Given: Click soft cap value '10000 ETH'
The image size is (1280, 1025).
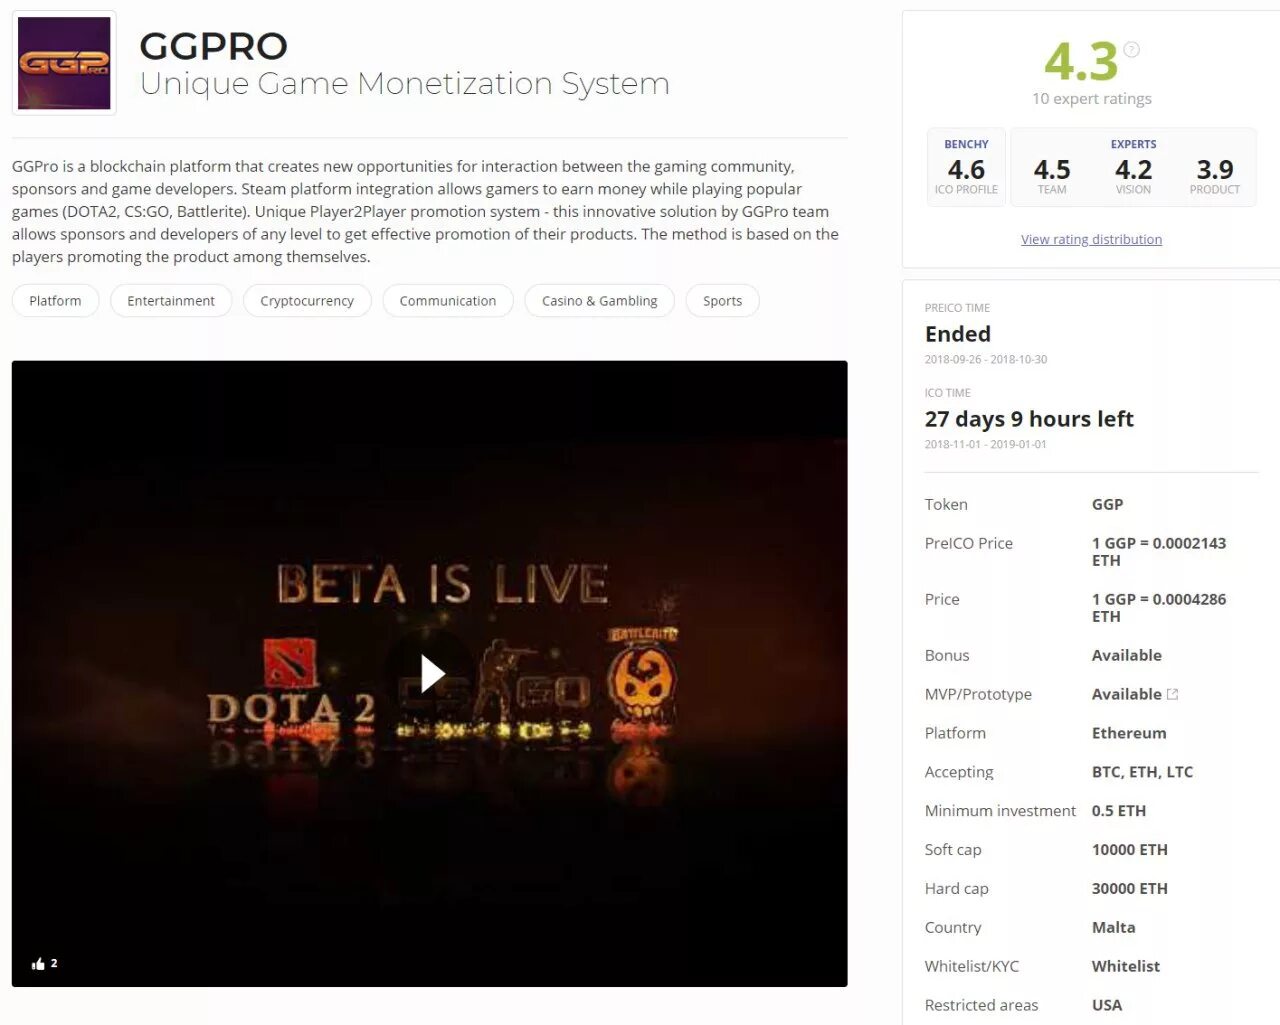Looking at the screenshot, I should 1130,850.
